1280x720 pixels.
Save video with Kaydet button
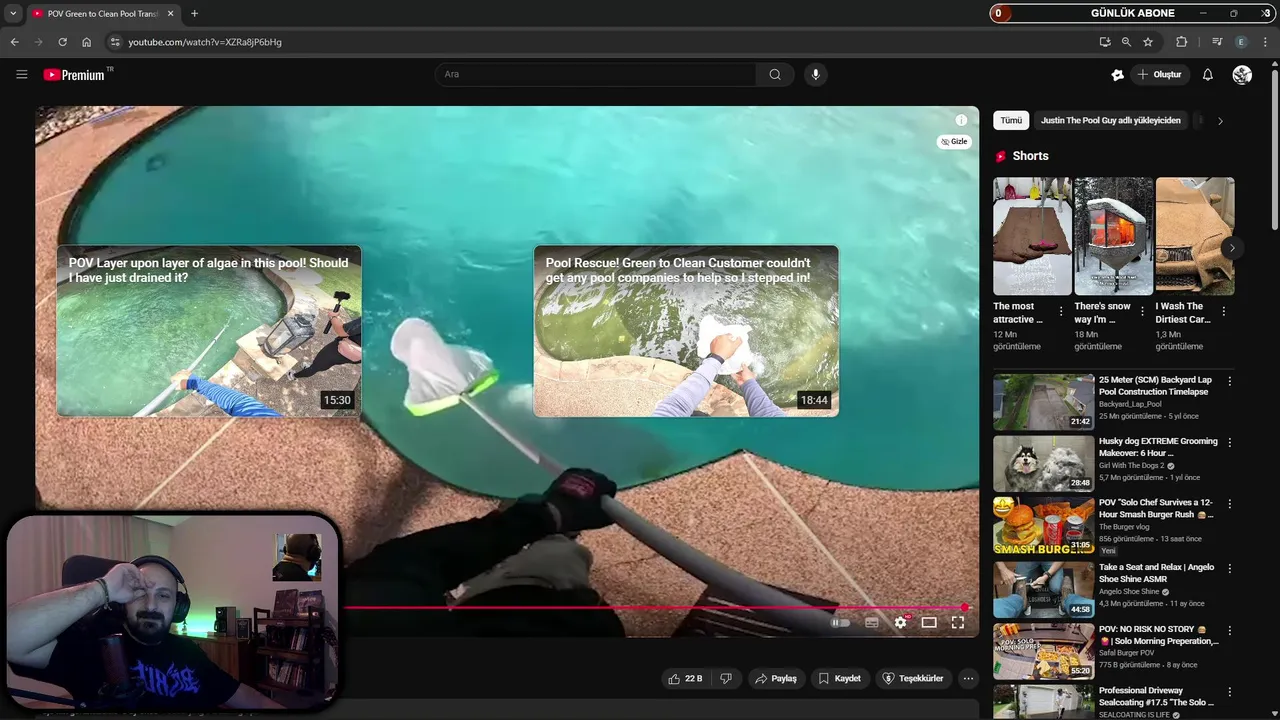pyautogui.click(x=839, y=678)
